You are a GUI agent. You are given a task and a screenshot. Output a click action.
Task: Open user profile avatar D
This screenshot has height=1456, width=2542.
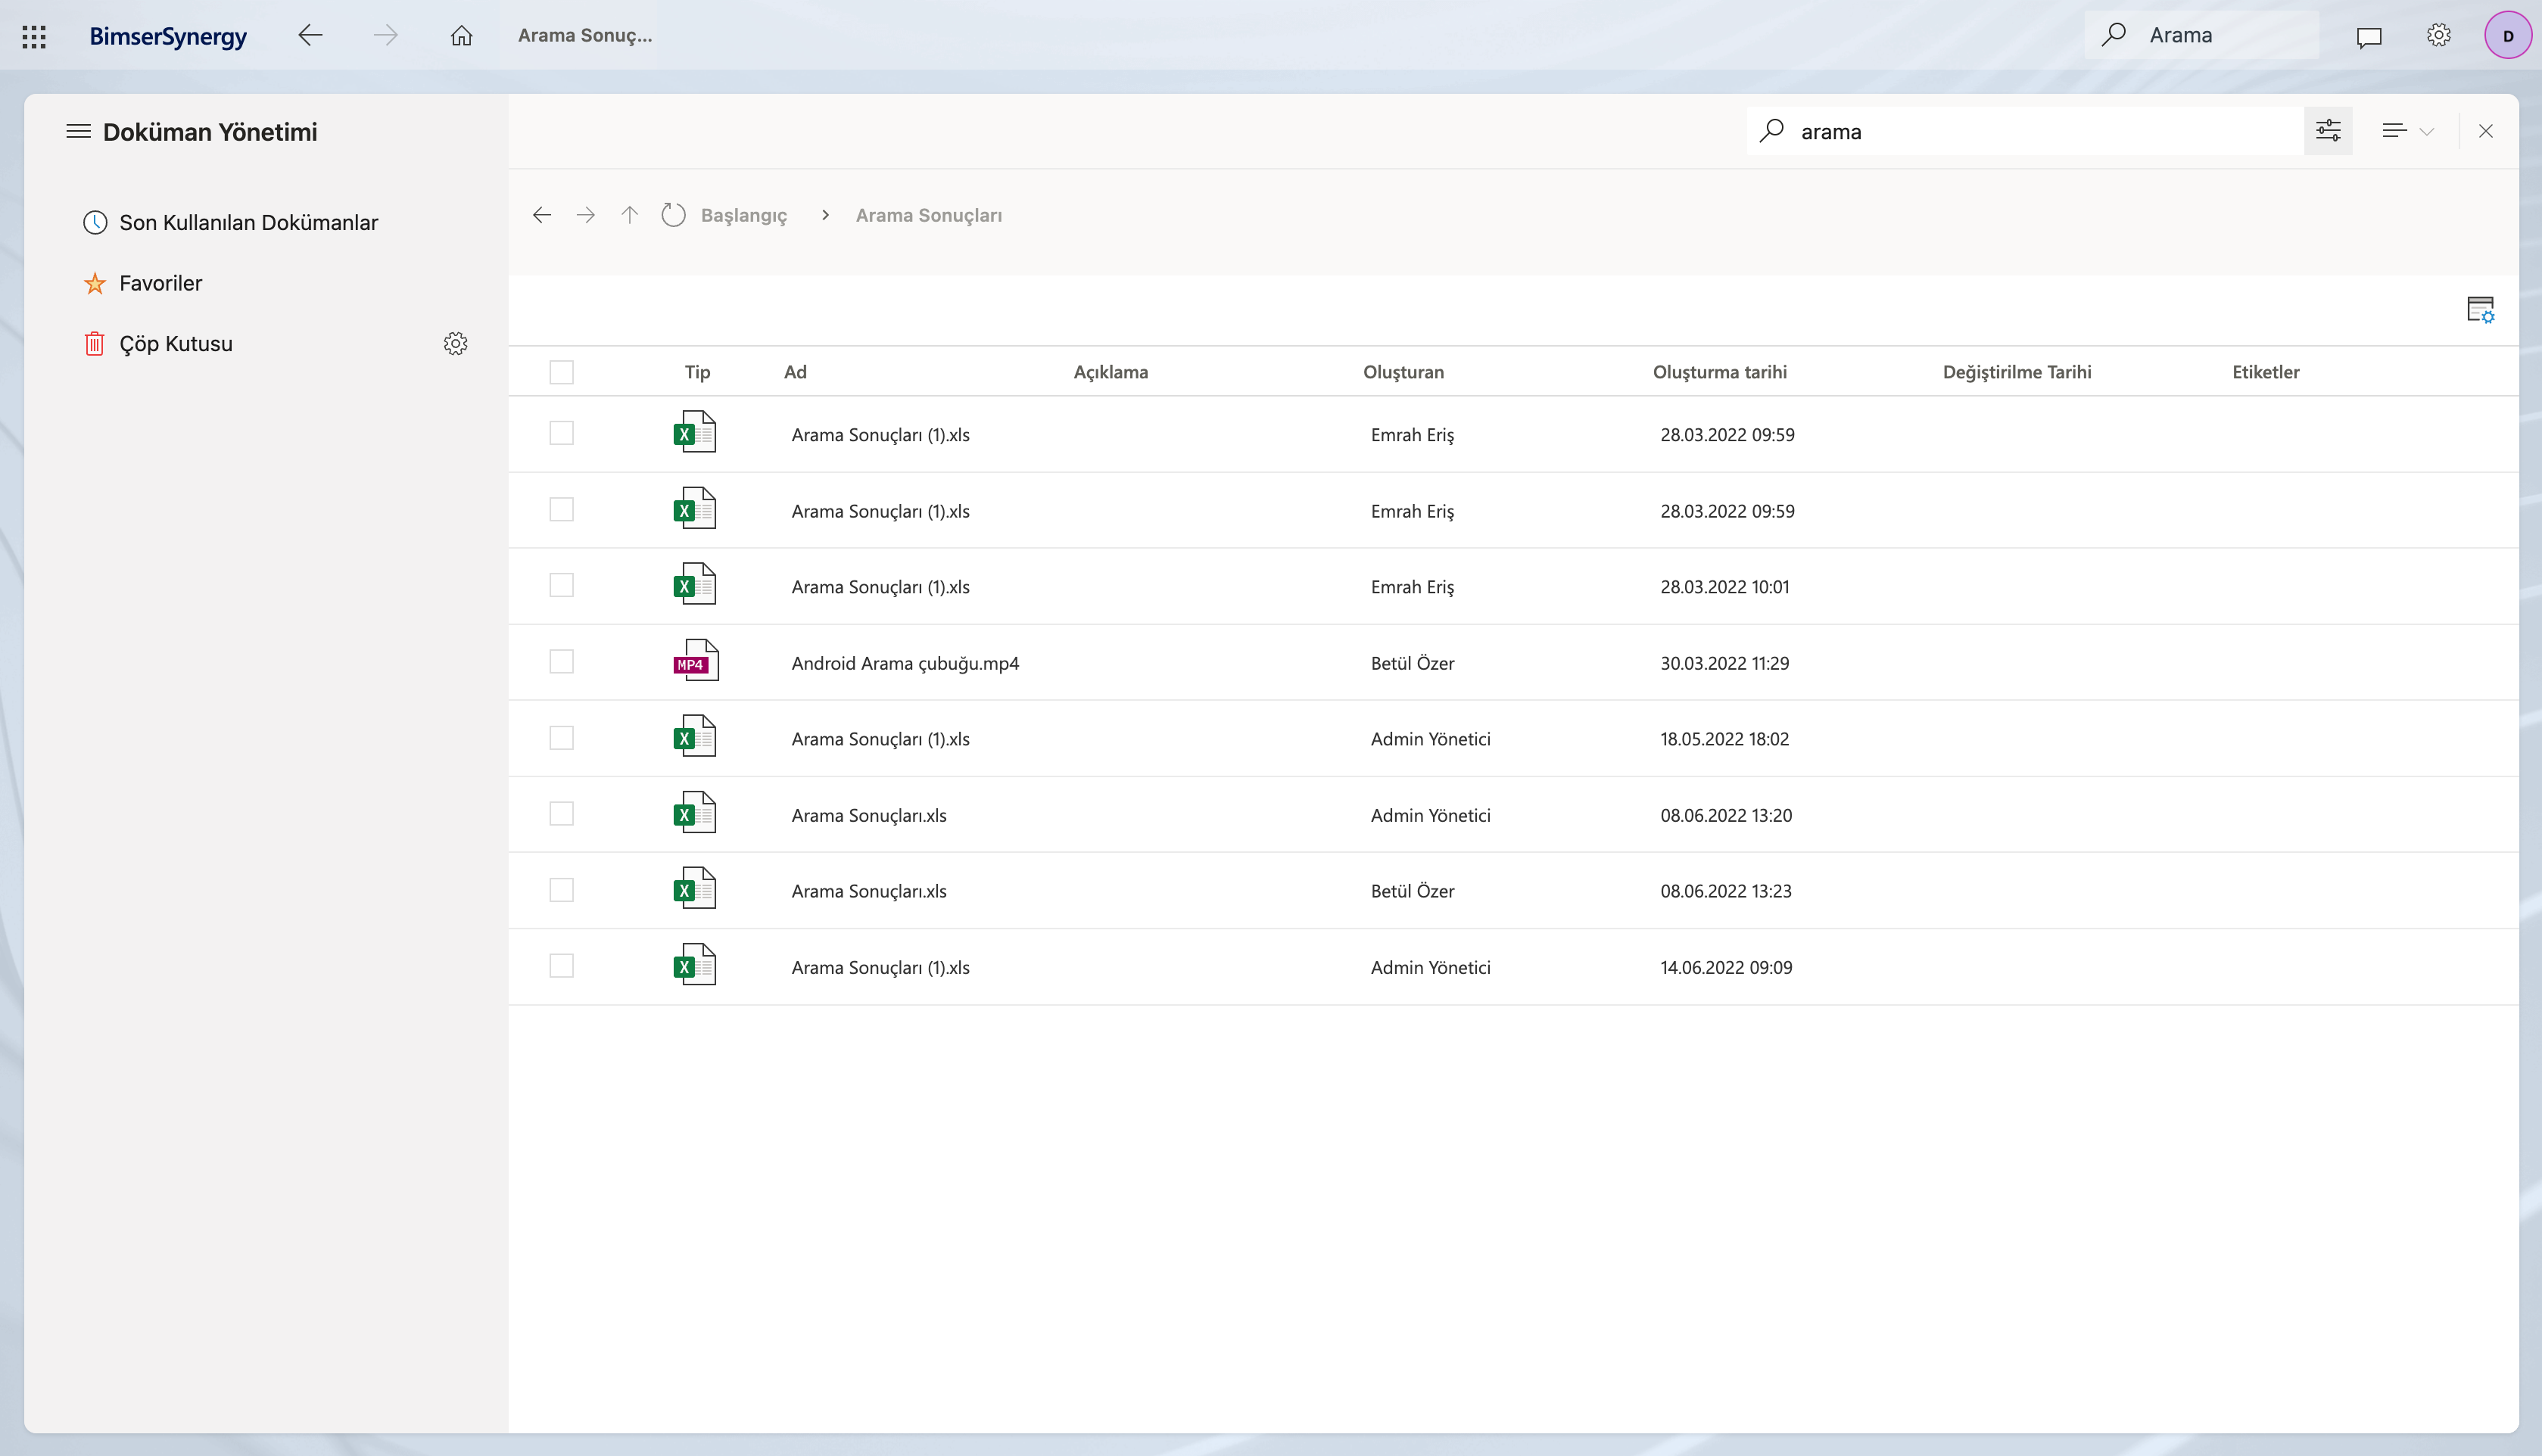tap(2508, 36)
